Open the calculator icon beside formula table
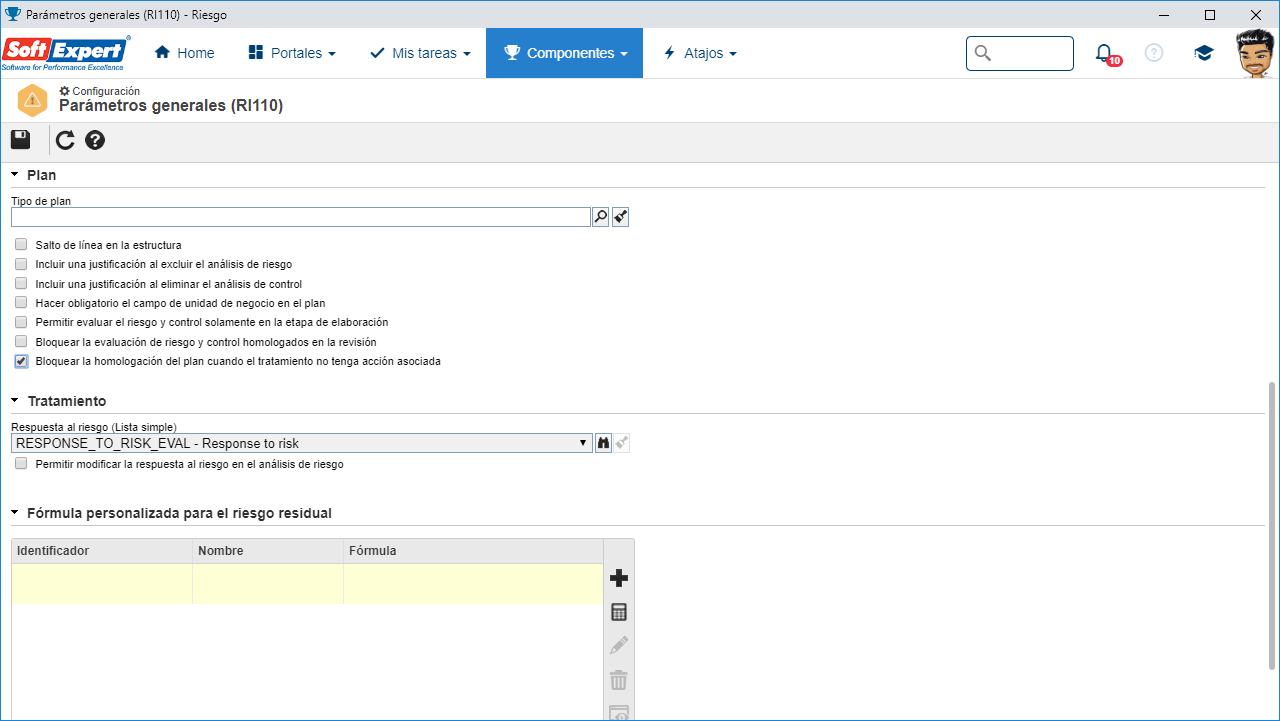The image size is (1280, 721). (619, 612)
